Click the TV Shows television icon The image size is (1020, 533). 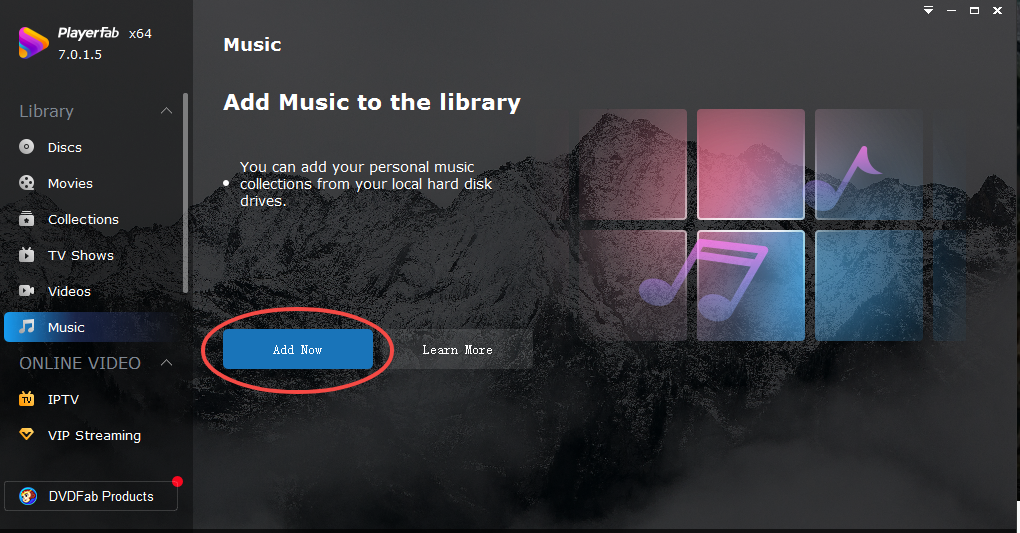[27, 254]
